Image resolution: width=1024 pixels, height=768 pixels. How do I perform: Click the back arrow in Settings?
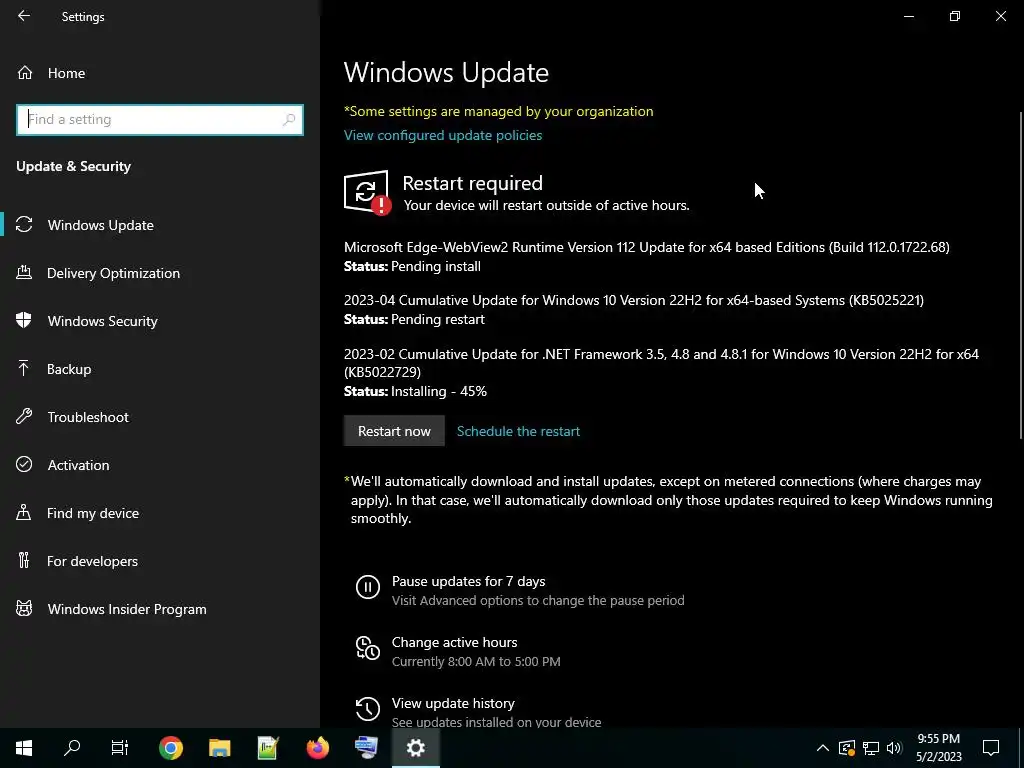point(24,16)
